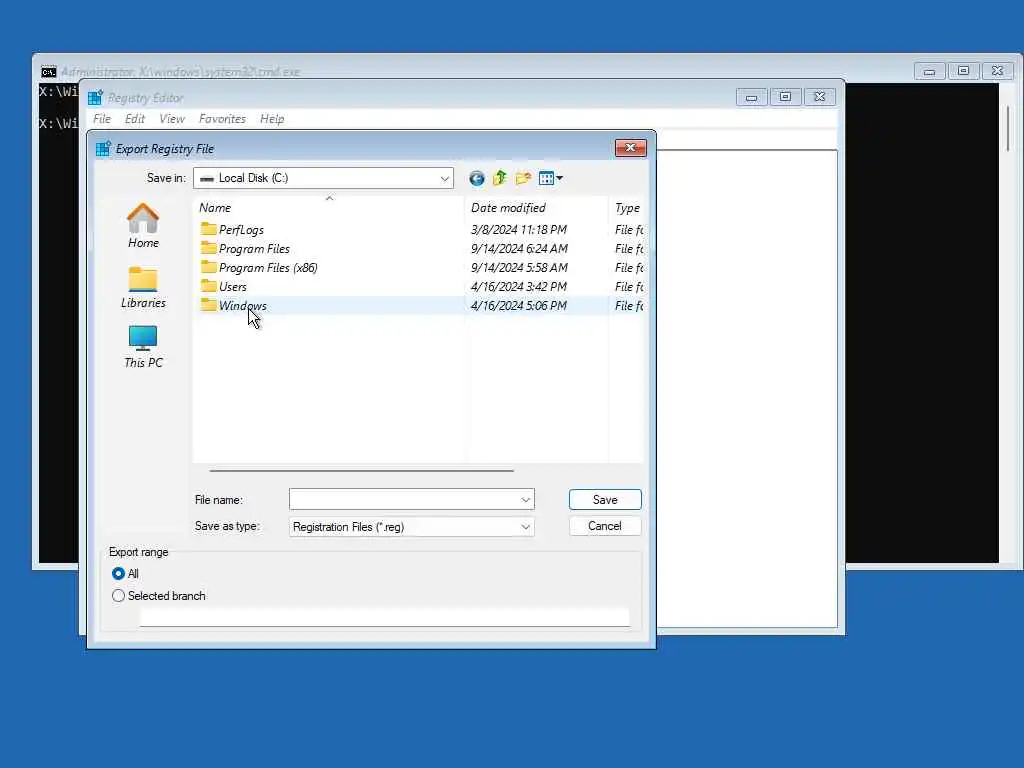Sort by the Date modified column header

tap(537, 208)
